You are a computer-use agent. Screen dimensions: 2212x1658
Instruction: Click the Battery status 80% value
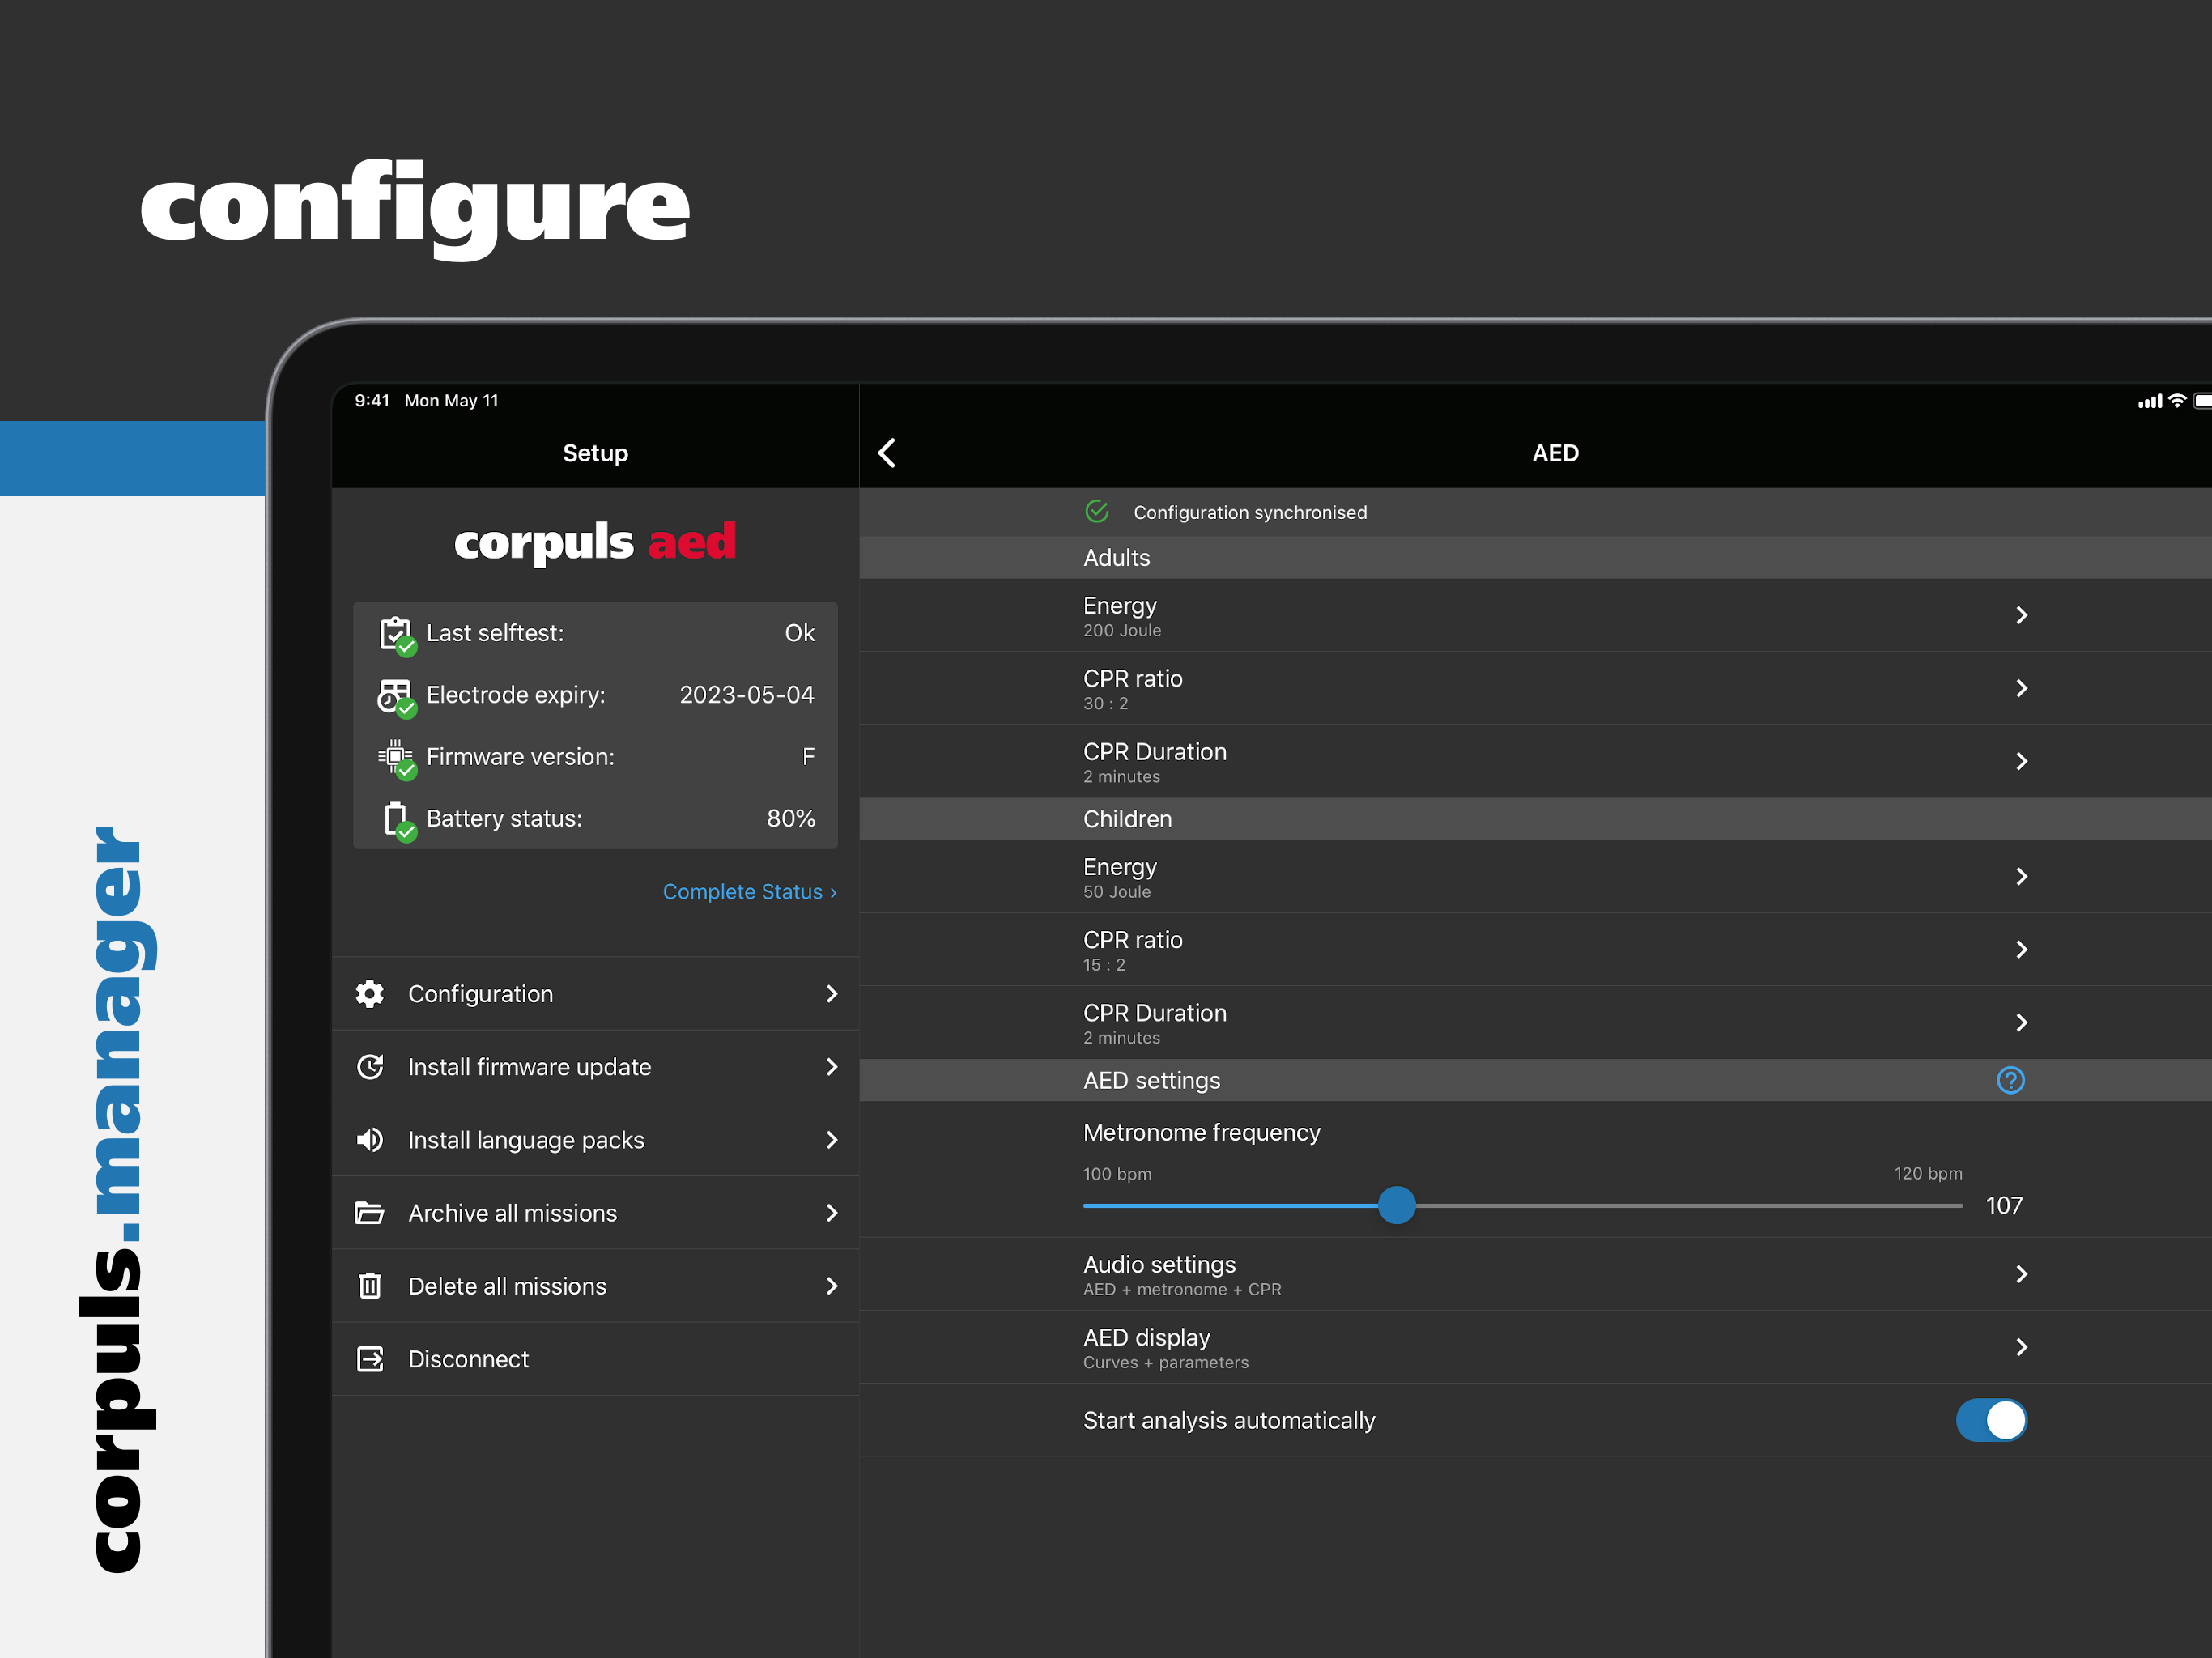[790, 818]
